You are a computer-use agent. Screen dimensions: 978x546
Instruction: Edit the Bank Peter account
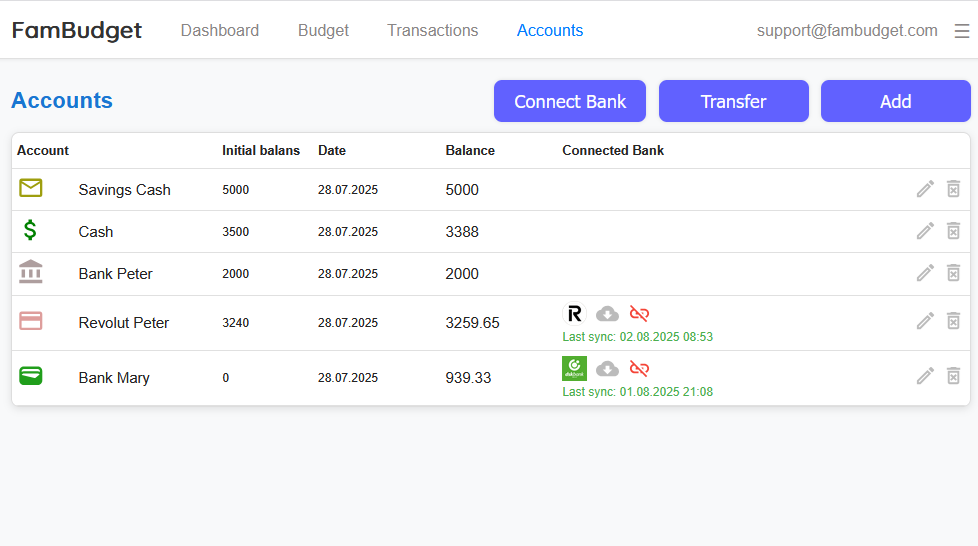925,273
